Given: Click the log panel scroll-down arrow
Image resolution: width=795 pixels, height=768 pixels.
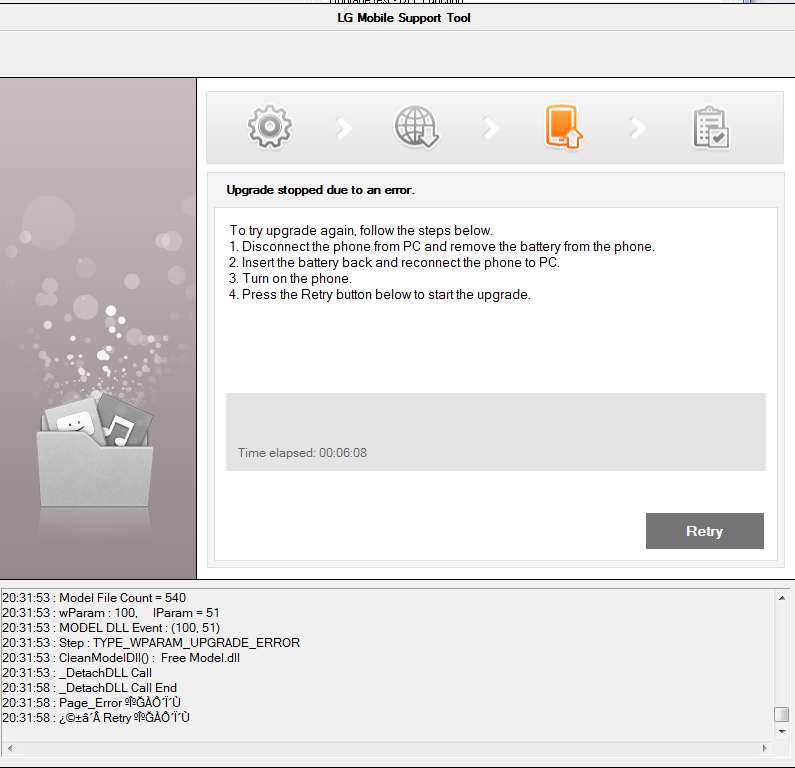Looking at the screenshot, I should 782,732.
